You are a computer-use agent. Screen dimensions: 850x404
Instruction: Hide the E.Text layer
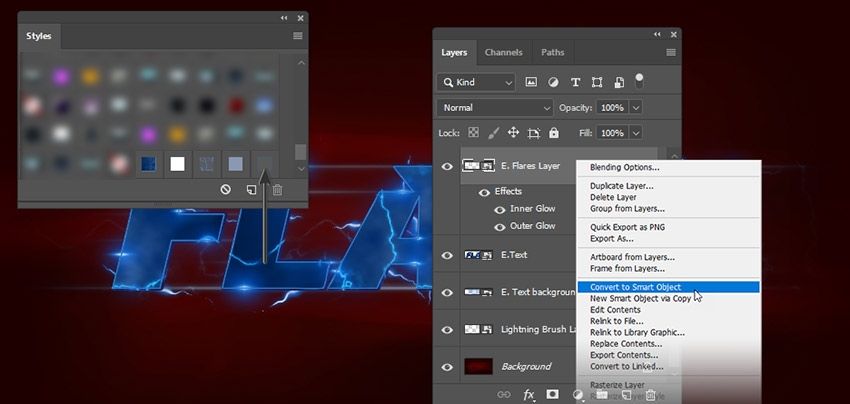point(447,255)
